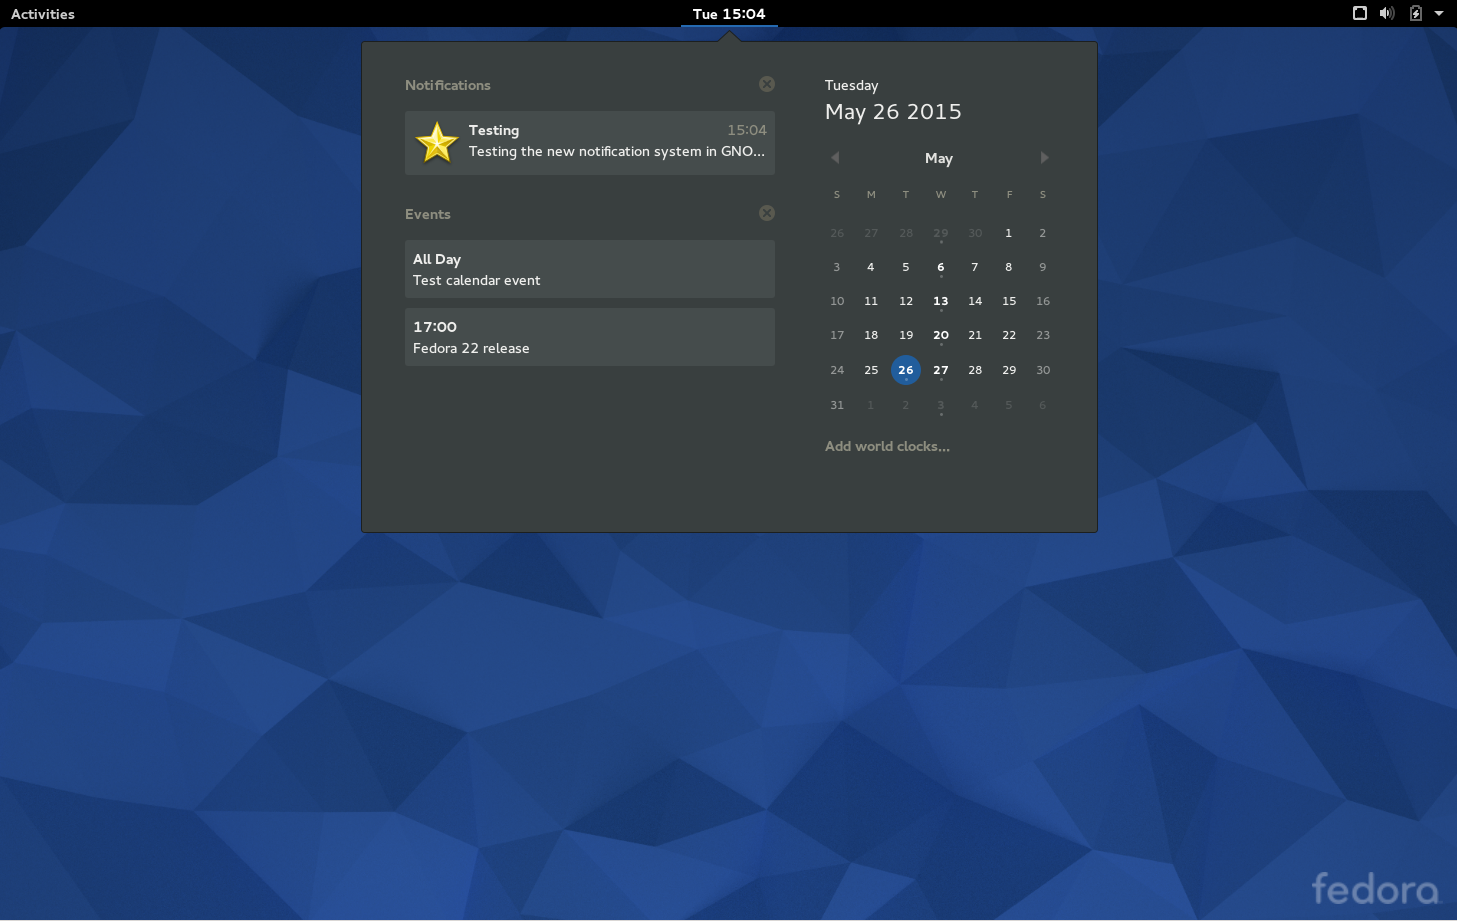
Task: Click the wired network status icon
Action: (1358, 13)
